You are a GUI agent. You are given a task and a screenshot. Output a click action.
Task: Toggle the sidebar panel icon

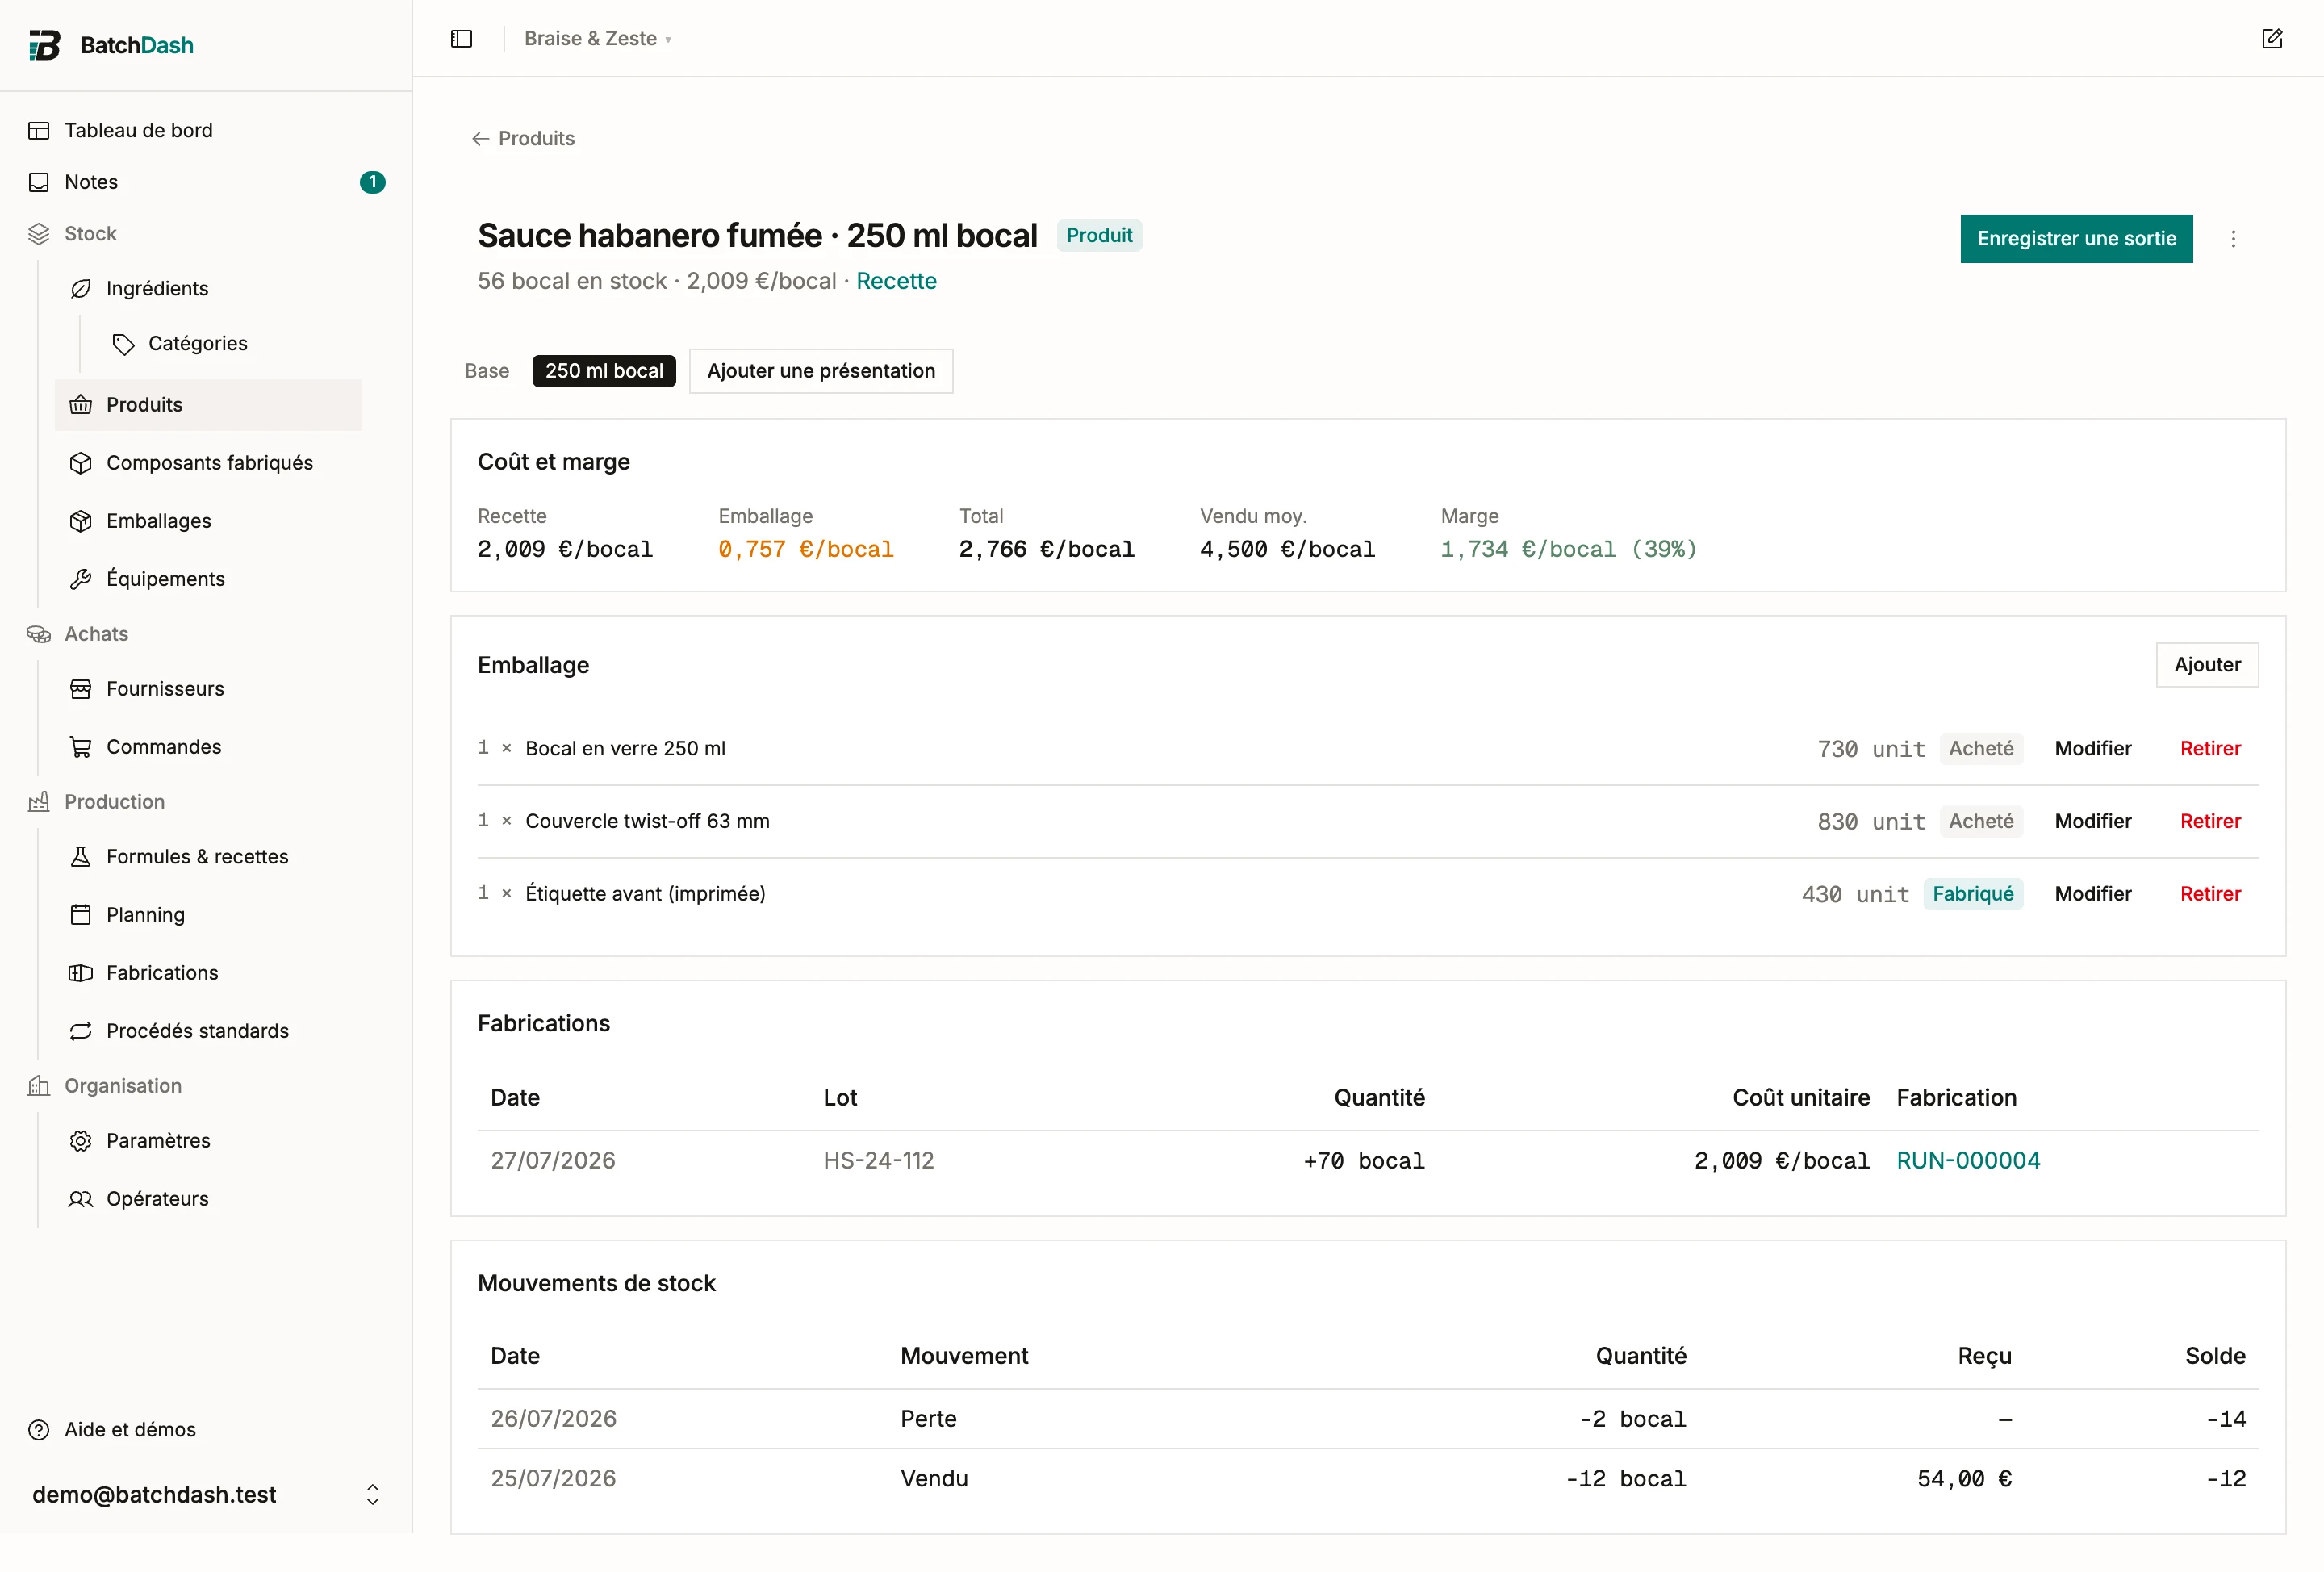tap(461, 39)
